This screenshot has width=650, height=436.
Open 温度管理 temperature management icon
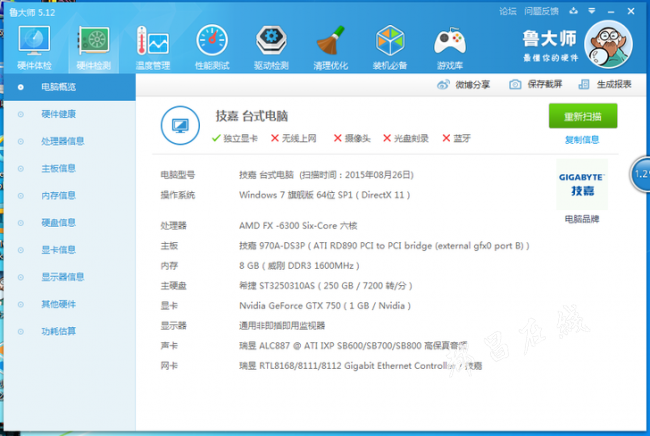pyautogui.click(x=153, y=47)
